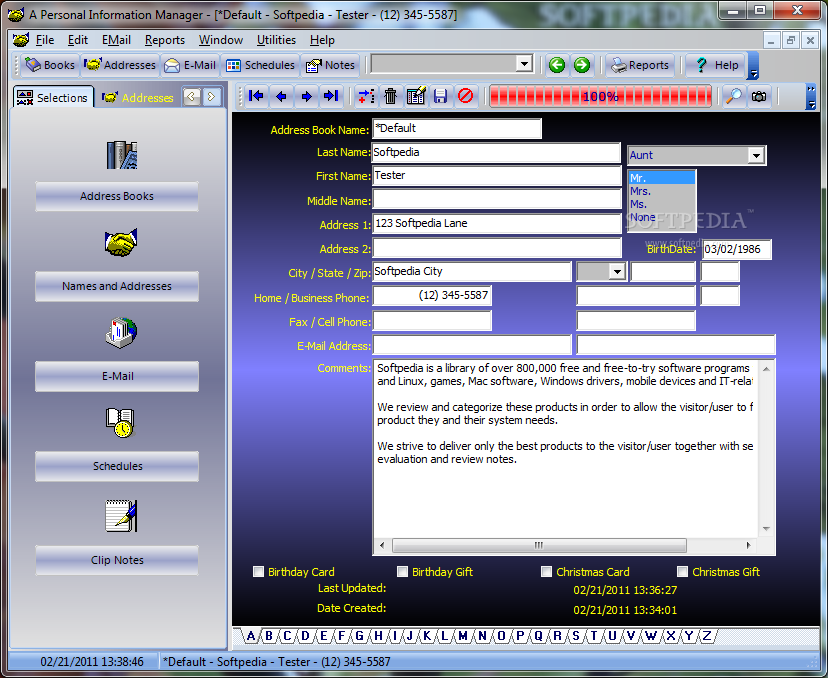Click the add new record icon
Screen dimensions: 828x678
[366, 96]
